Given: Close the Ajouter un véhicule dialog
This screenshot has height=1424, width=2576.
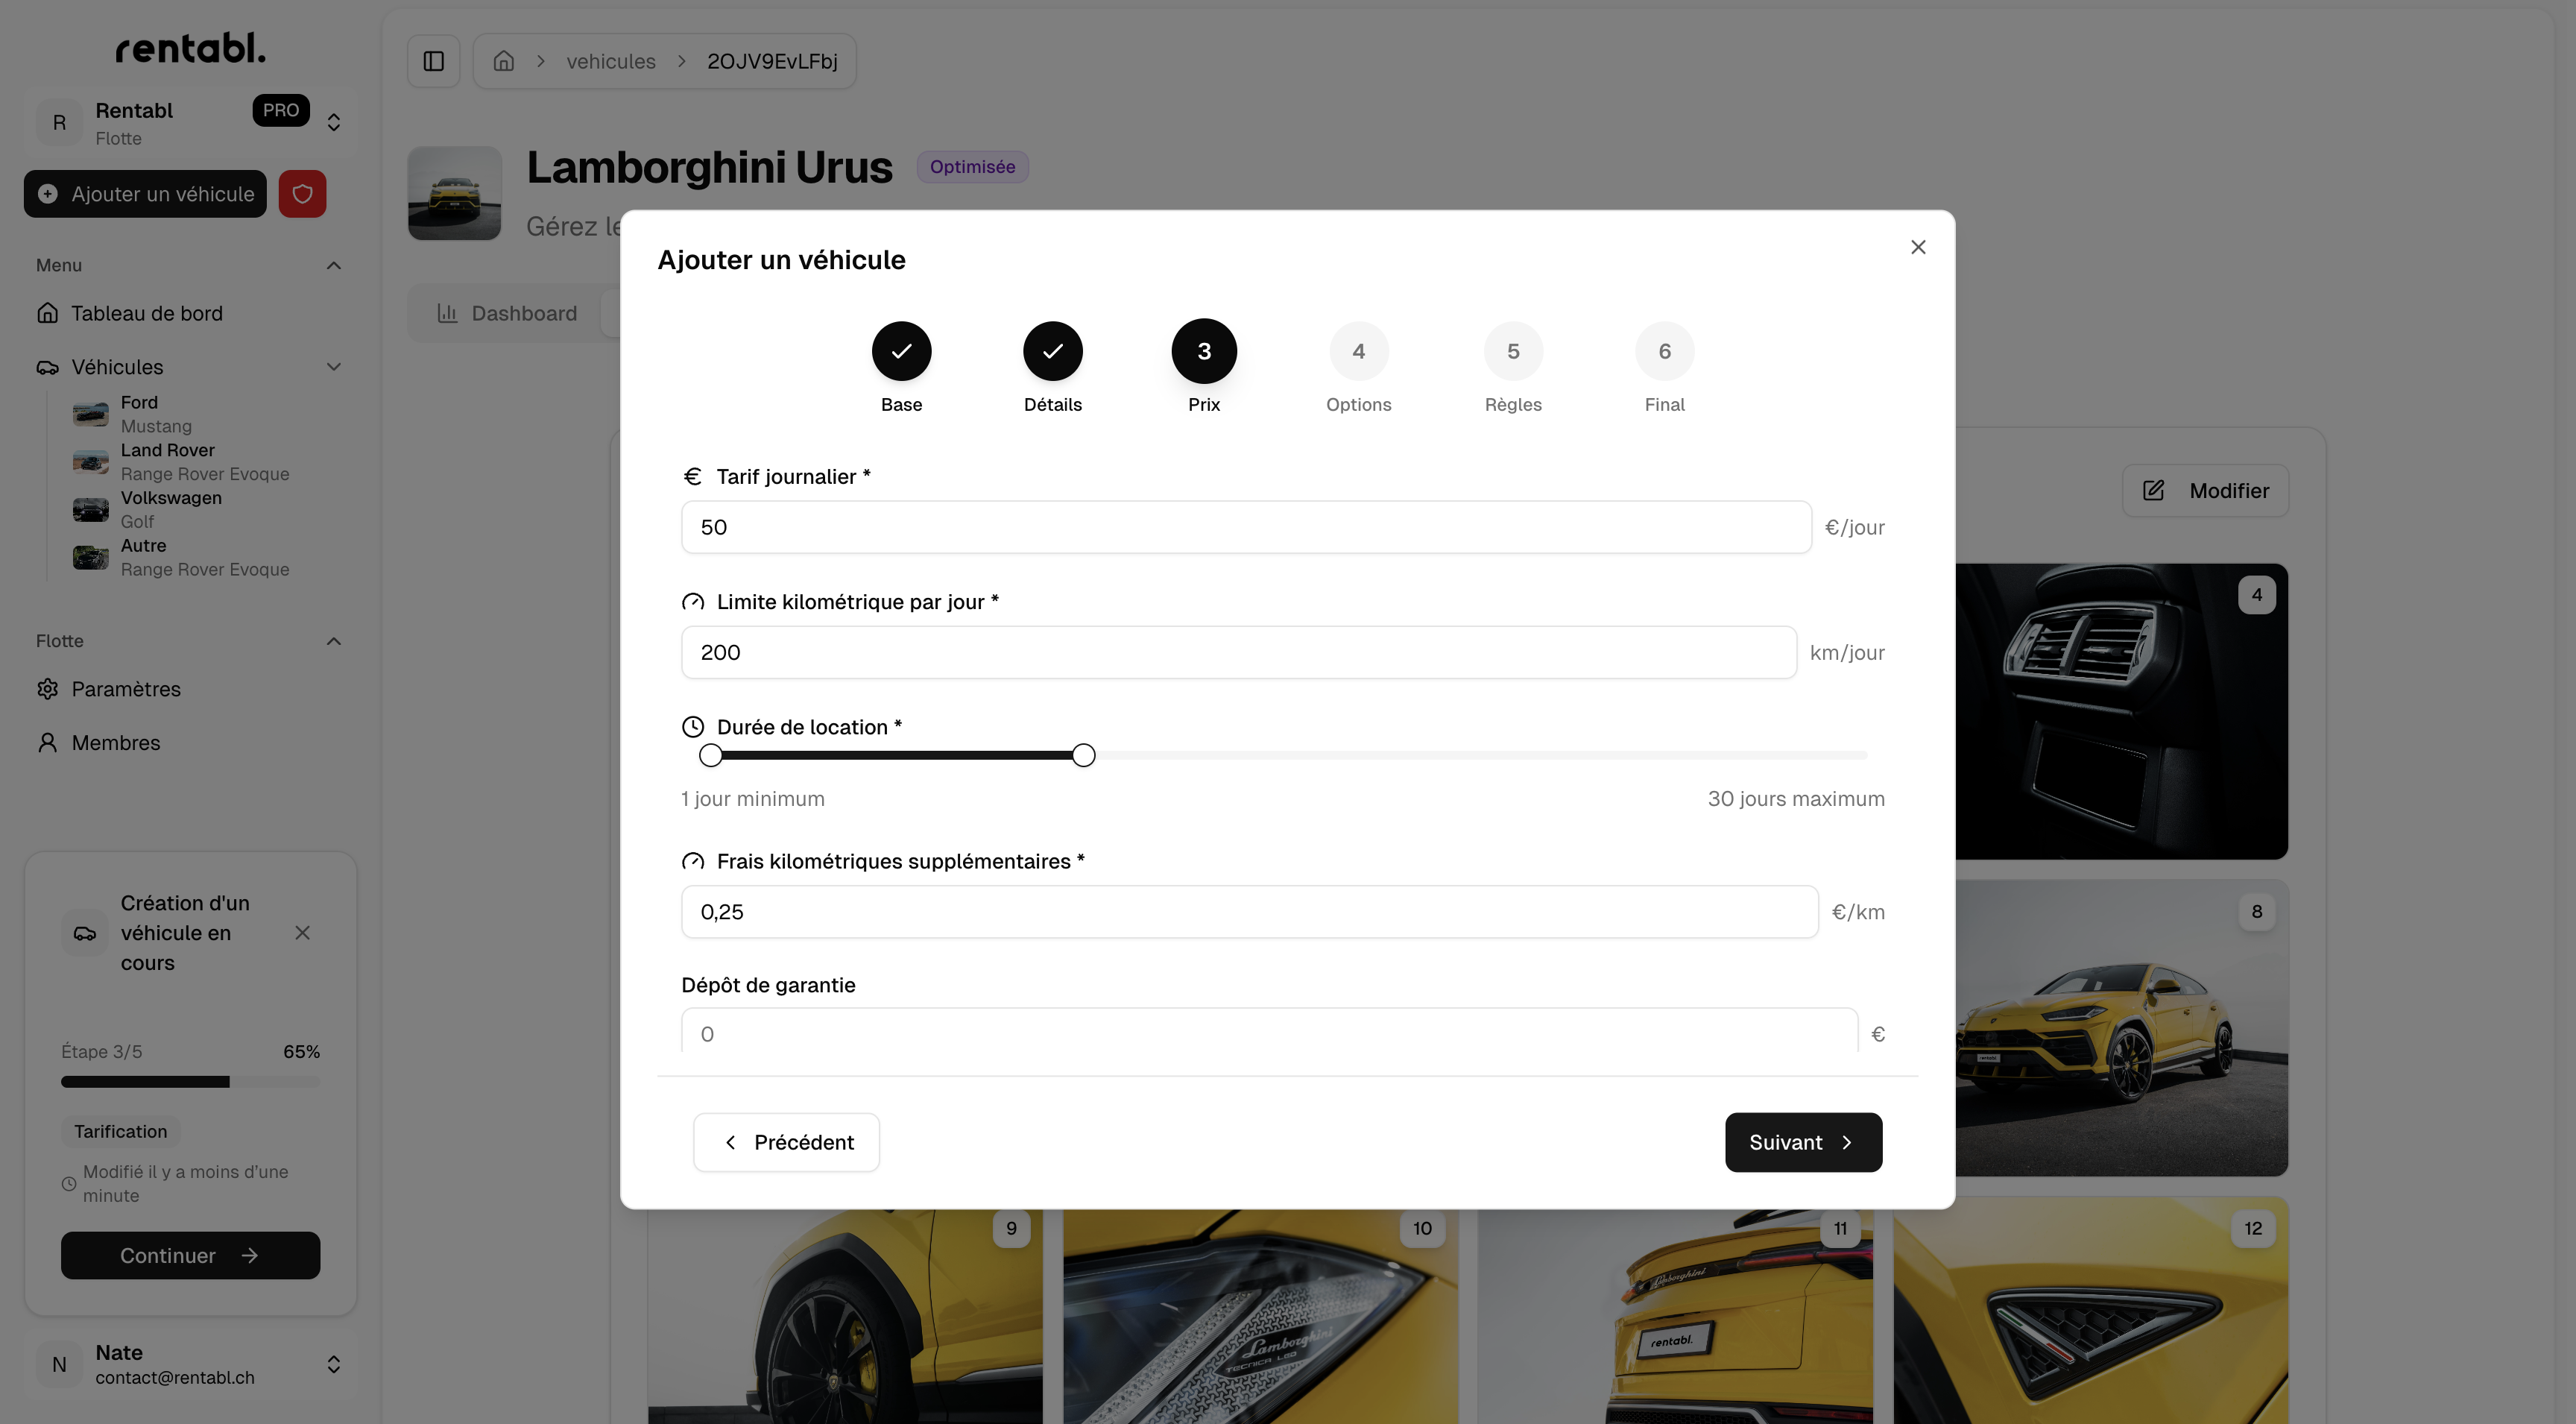Looking at the screenshot, I should coord(1917,247).
